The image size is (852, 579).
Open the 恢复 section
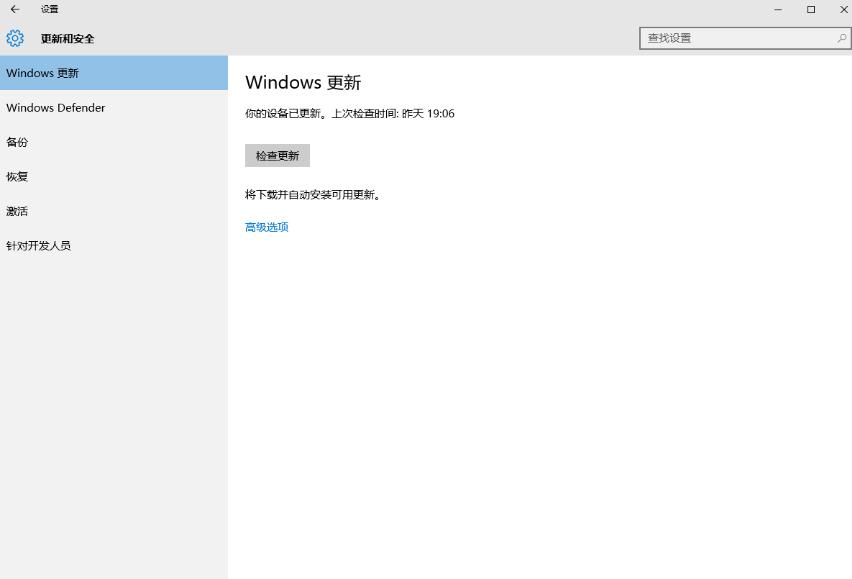tap(114, 177)
